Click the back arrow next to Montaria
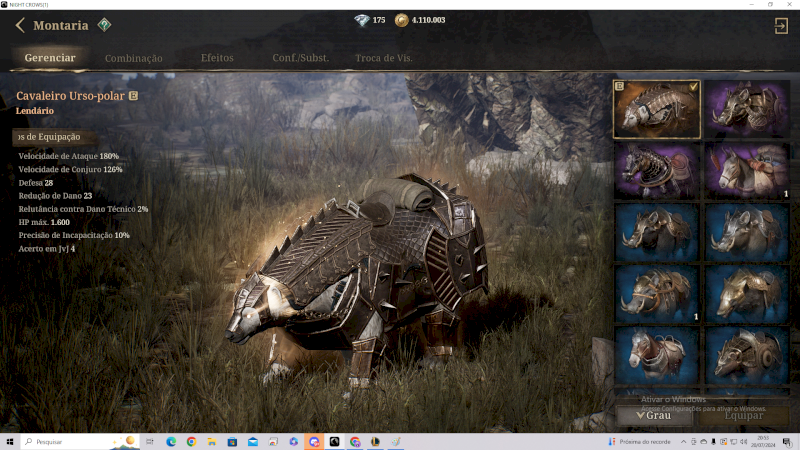The height and width of the screenshot is (450, 800). tap(20, 25)
